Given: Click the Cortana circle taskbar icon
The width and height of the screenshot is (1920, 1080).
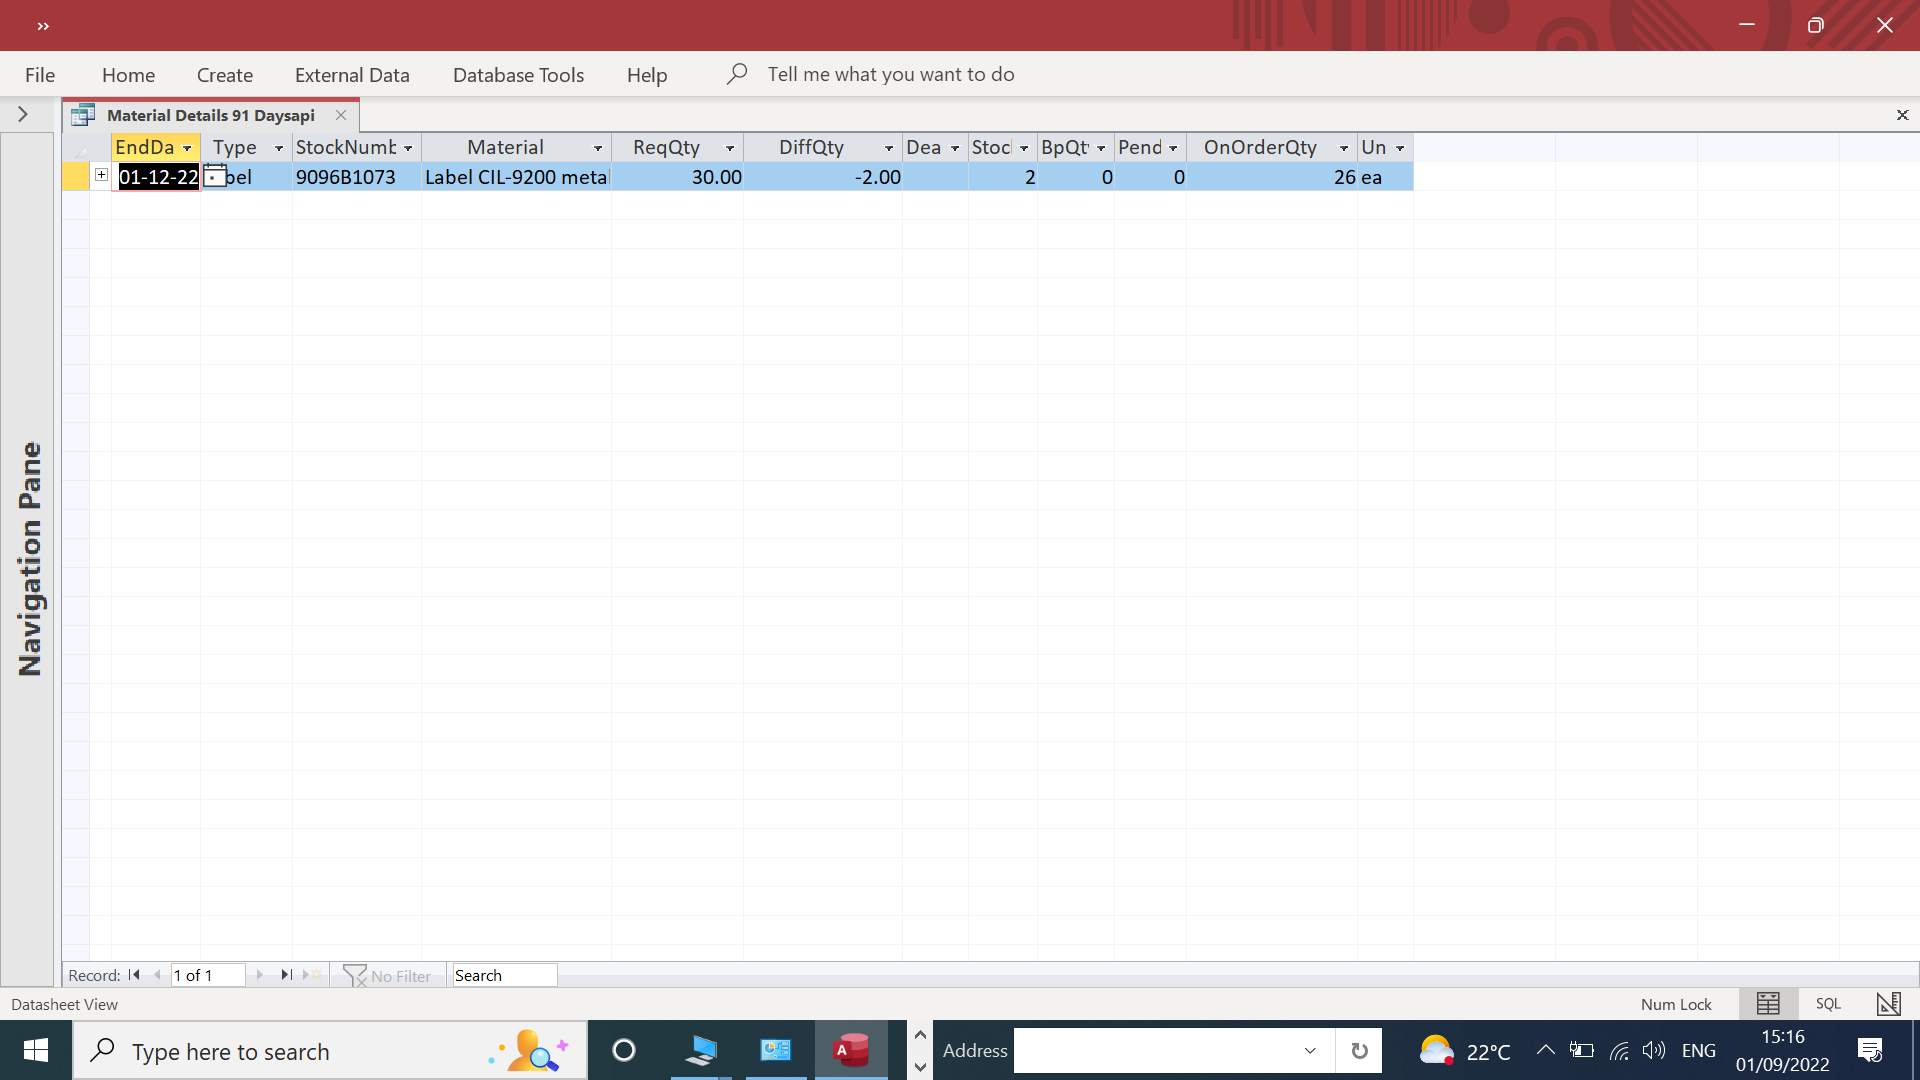Looking at the screenshot, I should click(x=624, y=1050).
